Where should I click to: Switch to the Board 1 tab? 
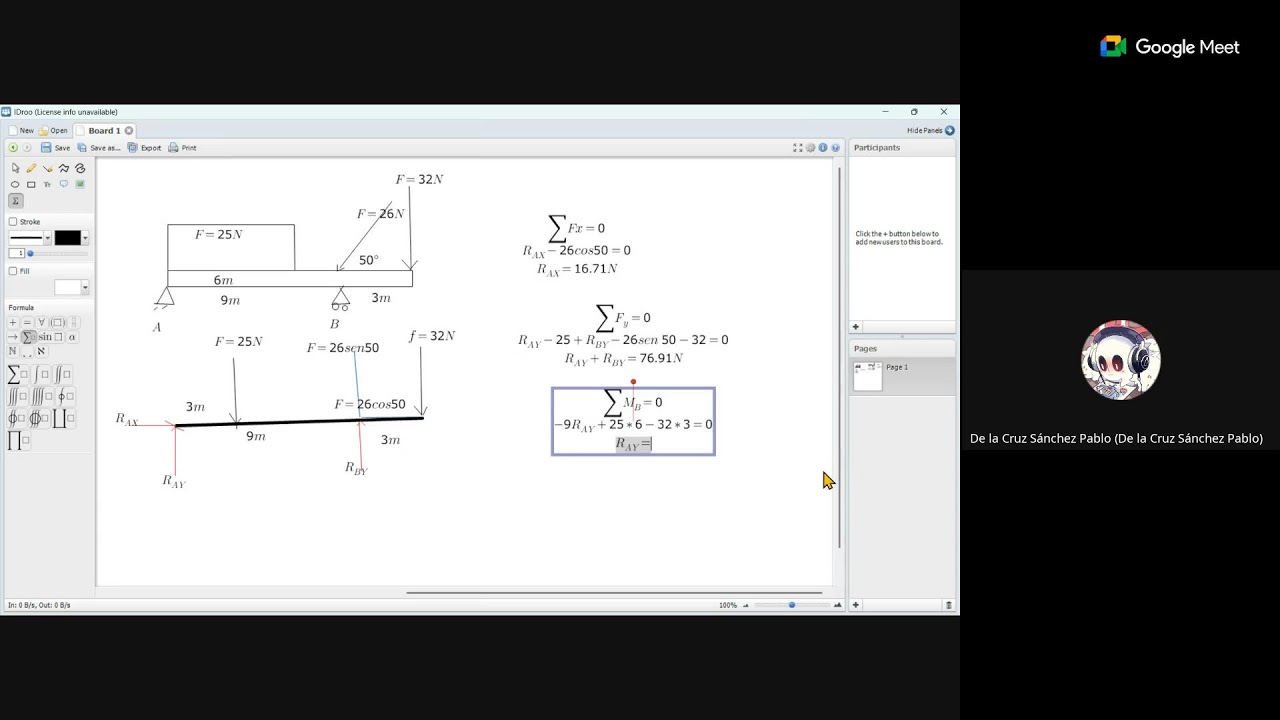point(104,130)
